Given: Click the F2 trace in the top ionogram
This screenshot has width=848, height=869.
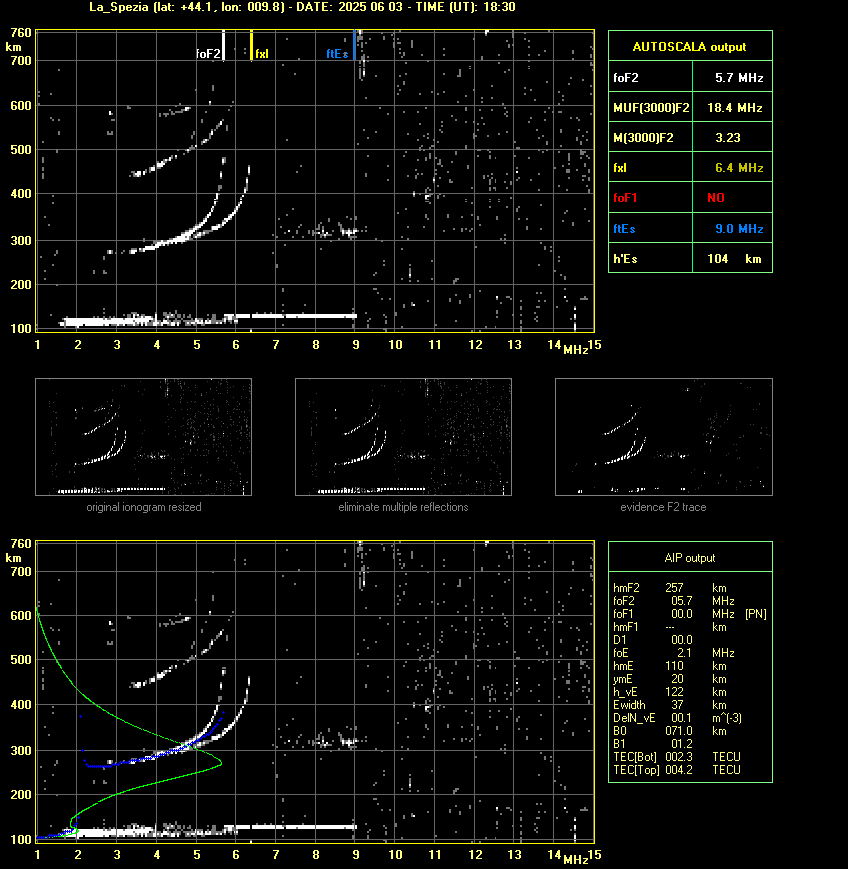Looking at the screenshot, I should point(183,237).
